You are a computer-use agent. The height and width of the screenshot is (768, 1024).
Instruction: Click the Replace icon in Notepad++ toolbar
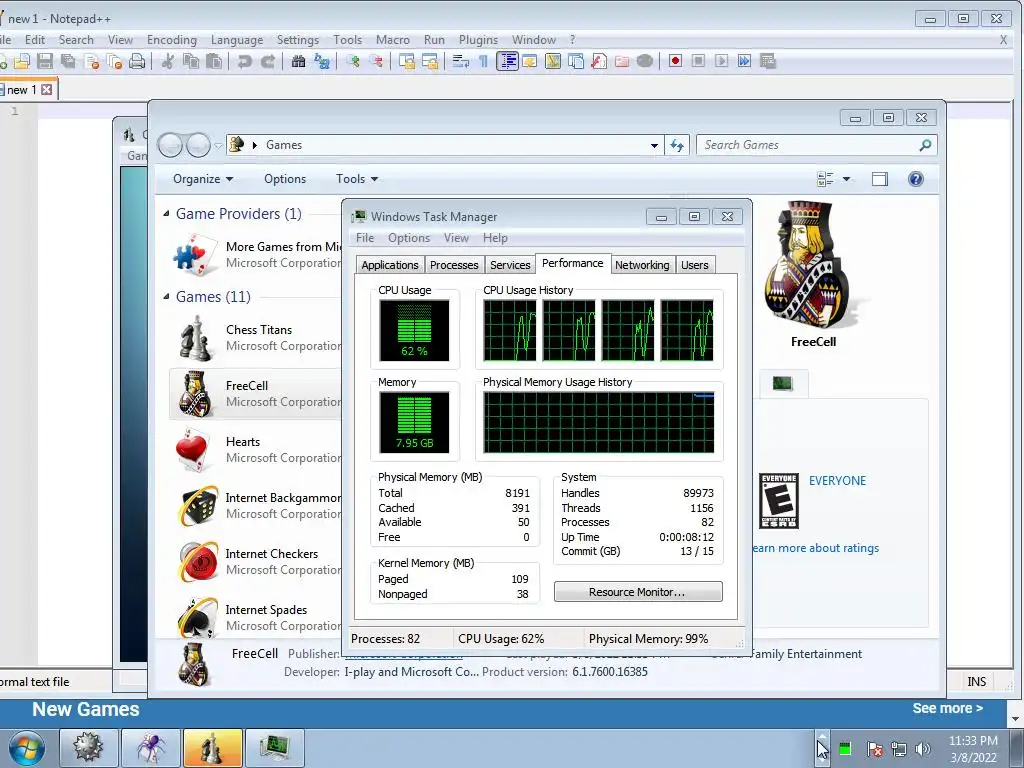pyautogui.click(x=322, y=61)
